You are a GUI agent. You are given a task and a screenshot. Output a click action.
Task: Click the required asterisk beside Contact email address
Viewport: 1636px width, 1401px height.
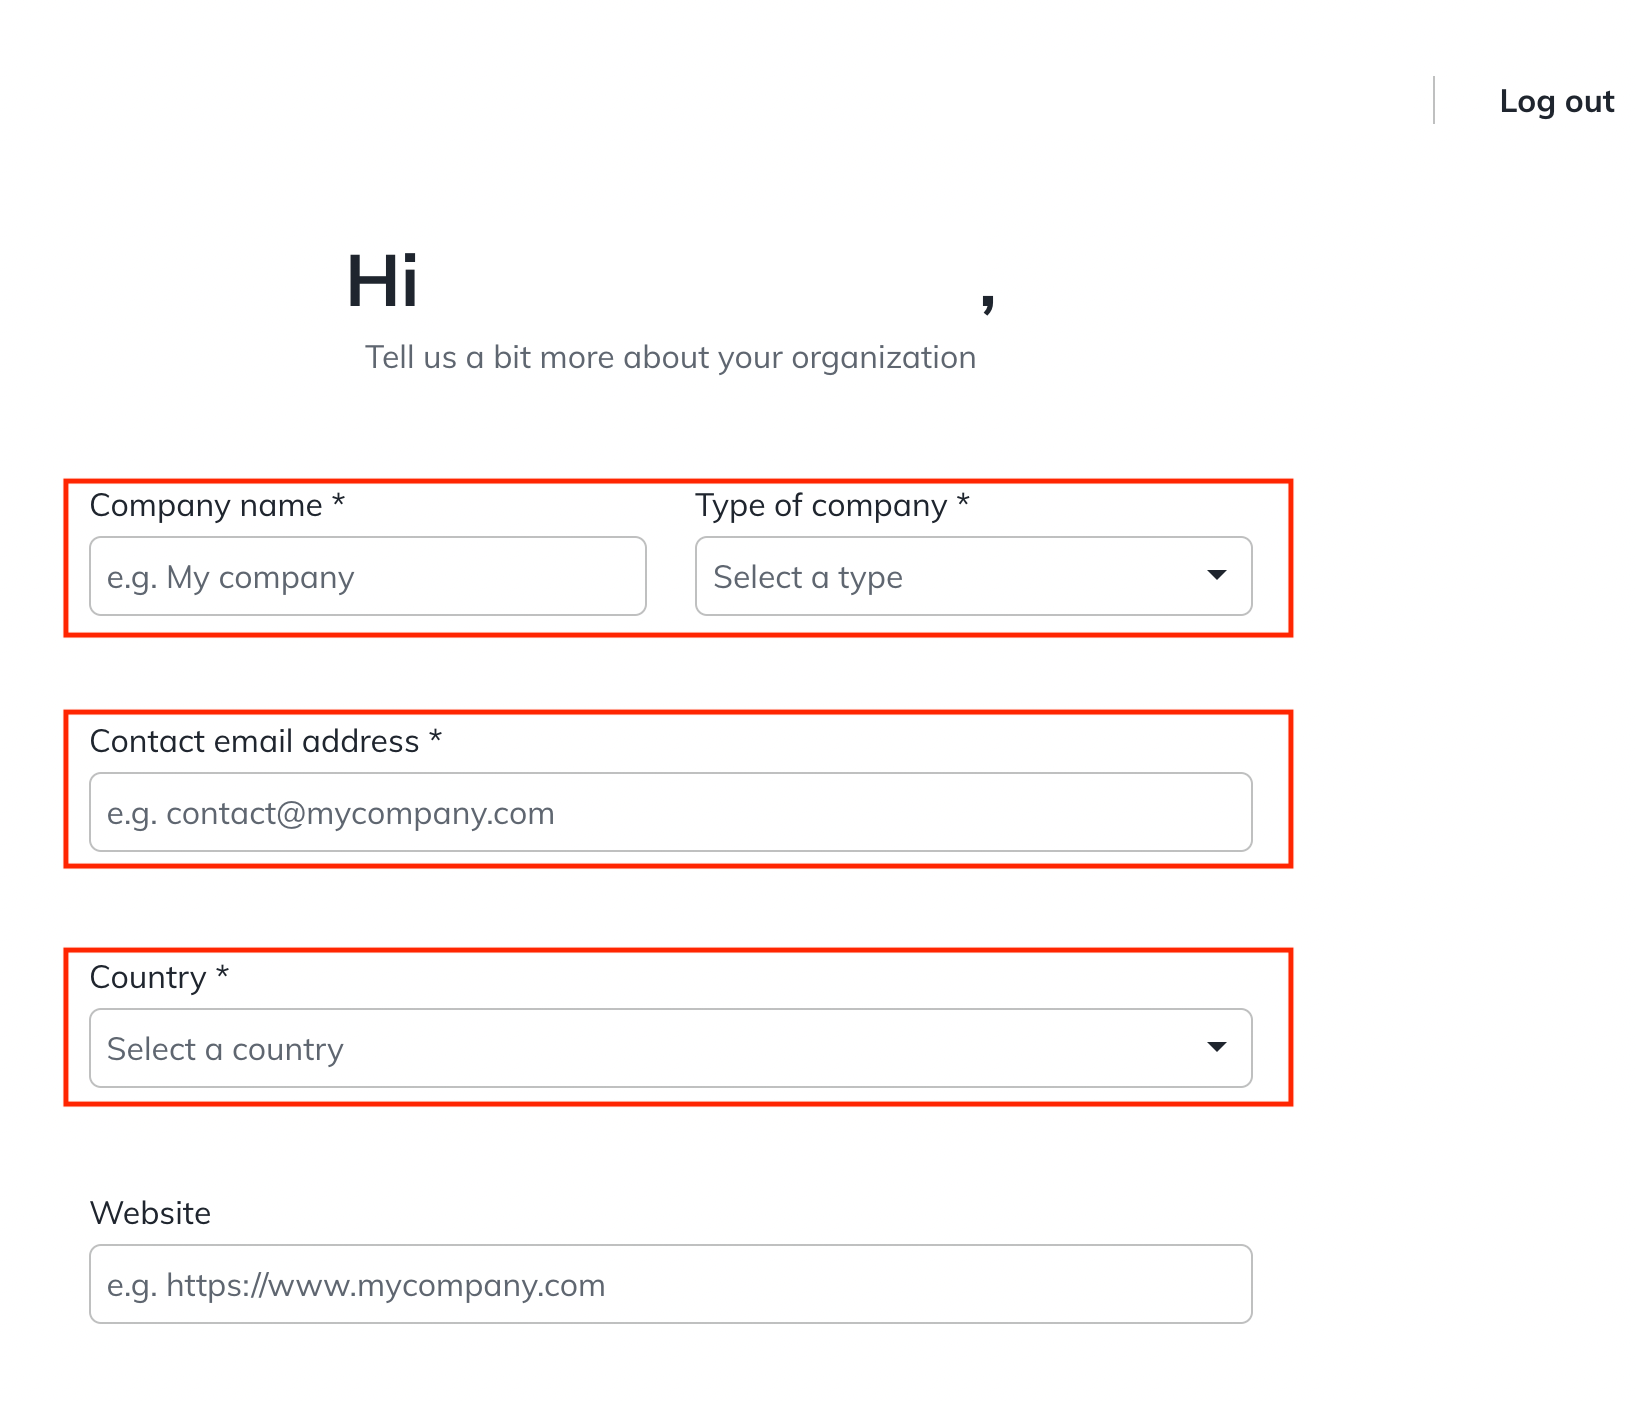pos(435,736)
